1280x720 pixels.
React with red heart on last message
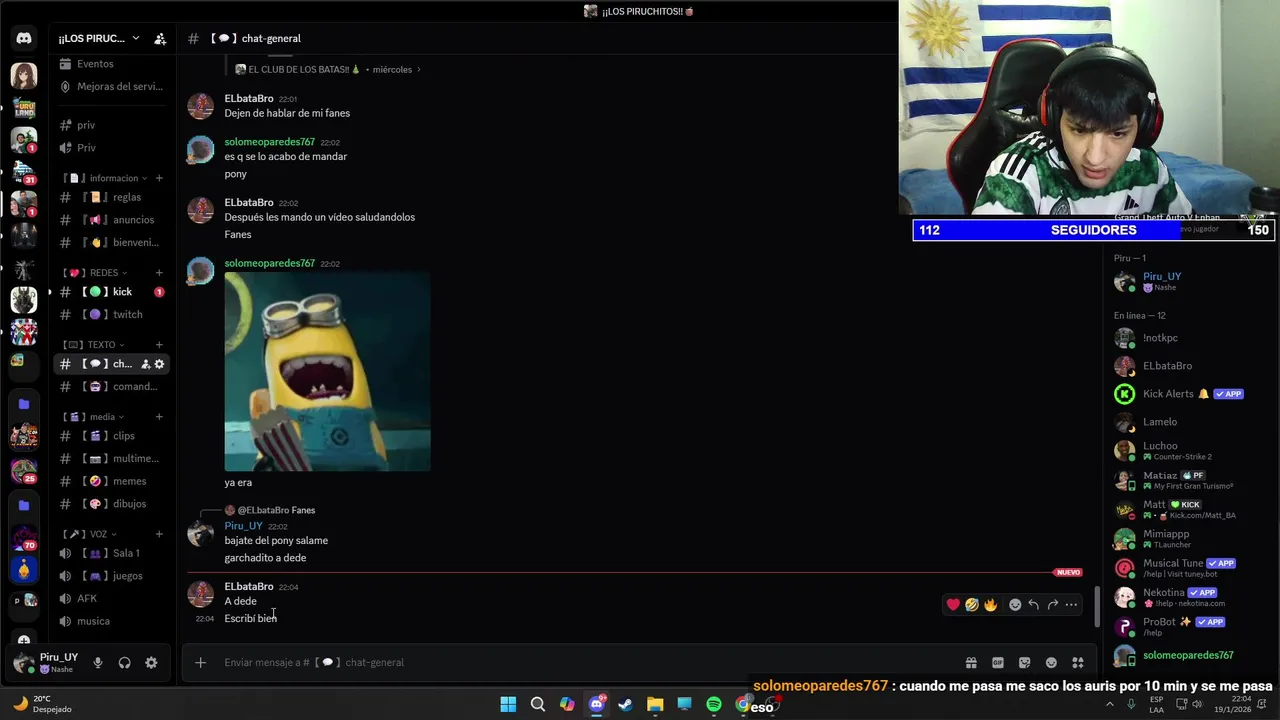tap(953, 604)
